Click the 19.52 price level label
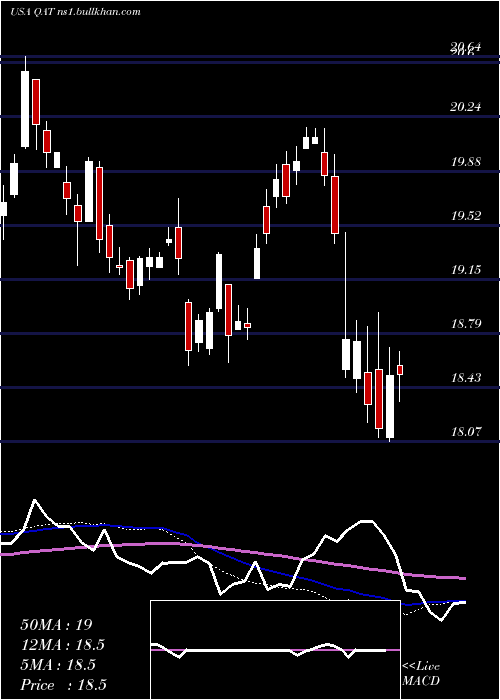 pyautogui.click(x=466, y=216)
